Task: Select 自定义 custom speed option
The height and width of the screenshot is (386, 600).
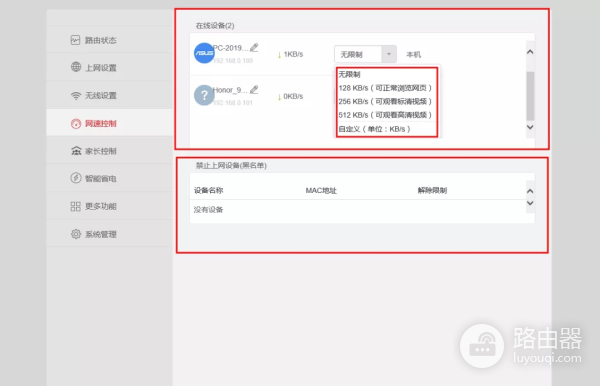Action: point(374,129)
